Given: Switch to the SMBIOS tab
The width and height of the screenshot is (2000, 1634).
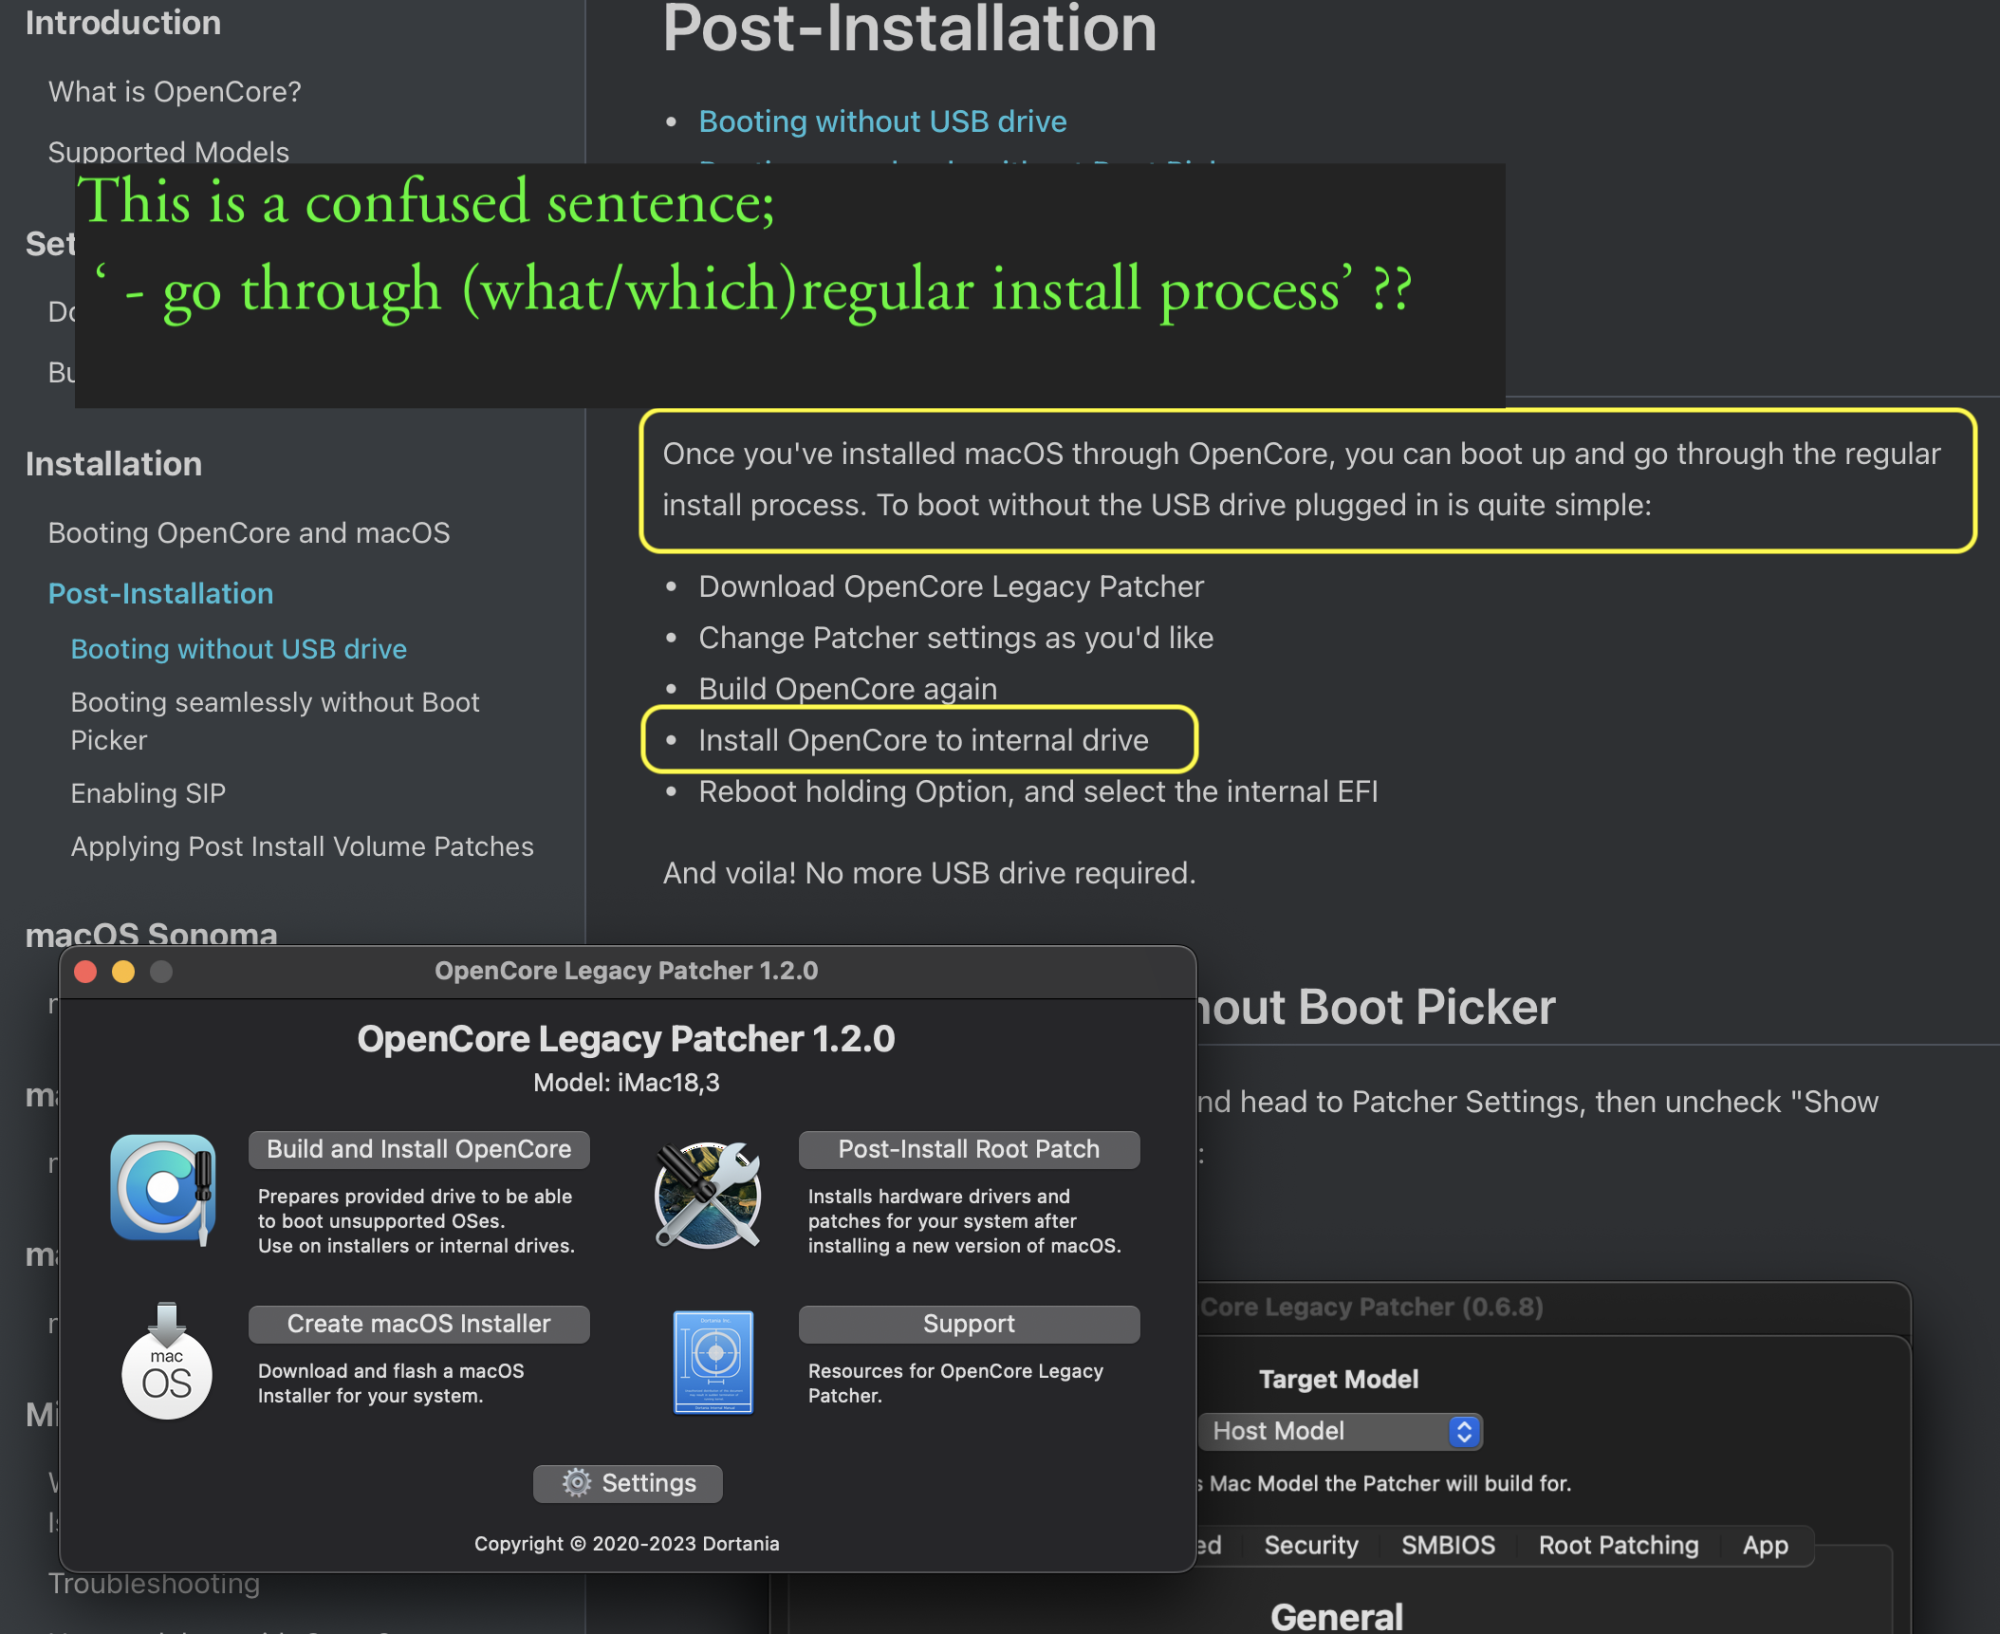Looking at the screenshot, I should tap(1447, 1545).
